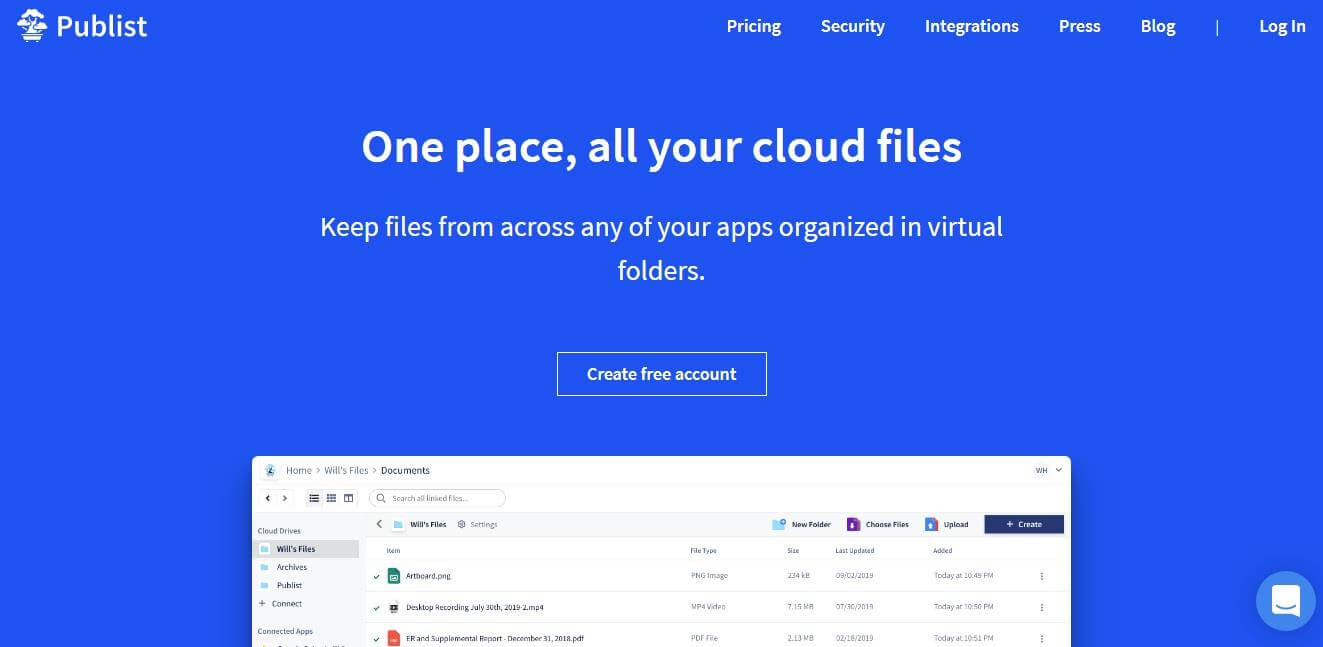Click back chevron beside Will's Files header

379,524
